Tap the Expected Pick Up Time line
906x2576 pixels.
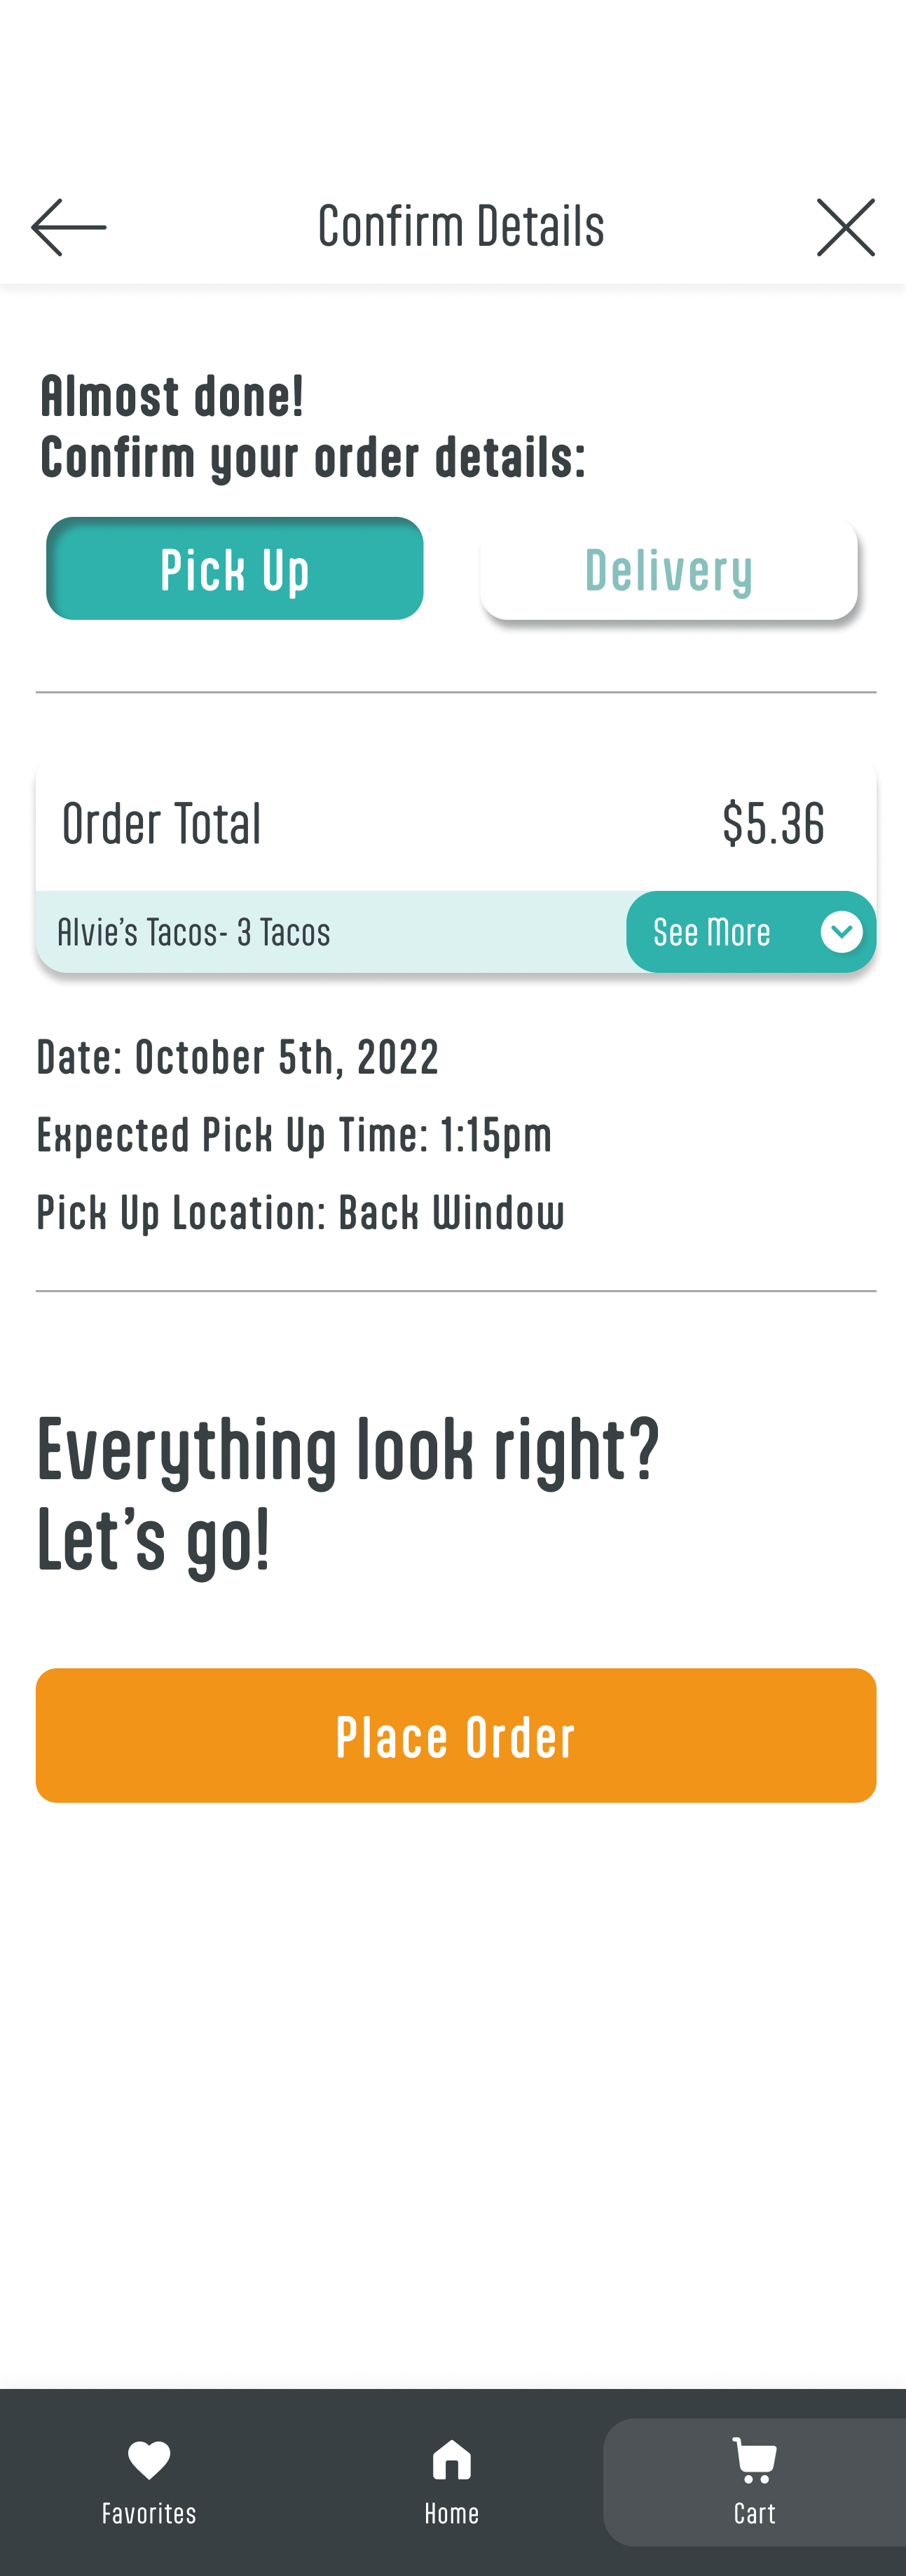(x=294, y=1135)
